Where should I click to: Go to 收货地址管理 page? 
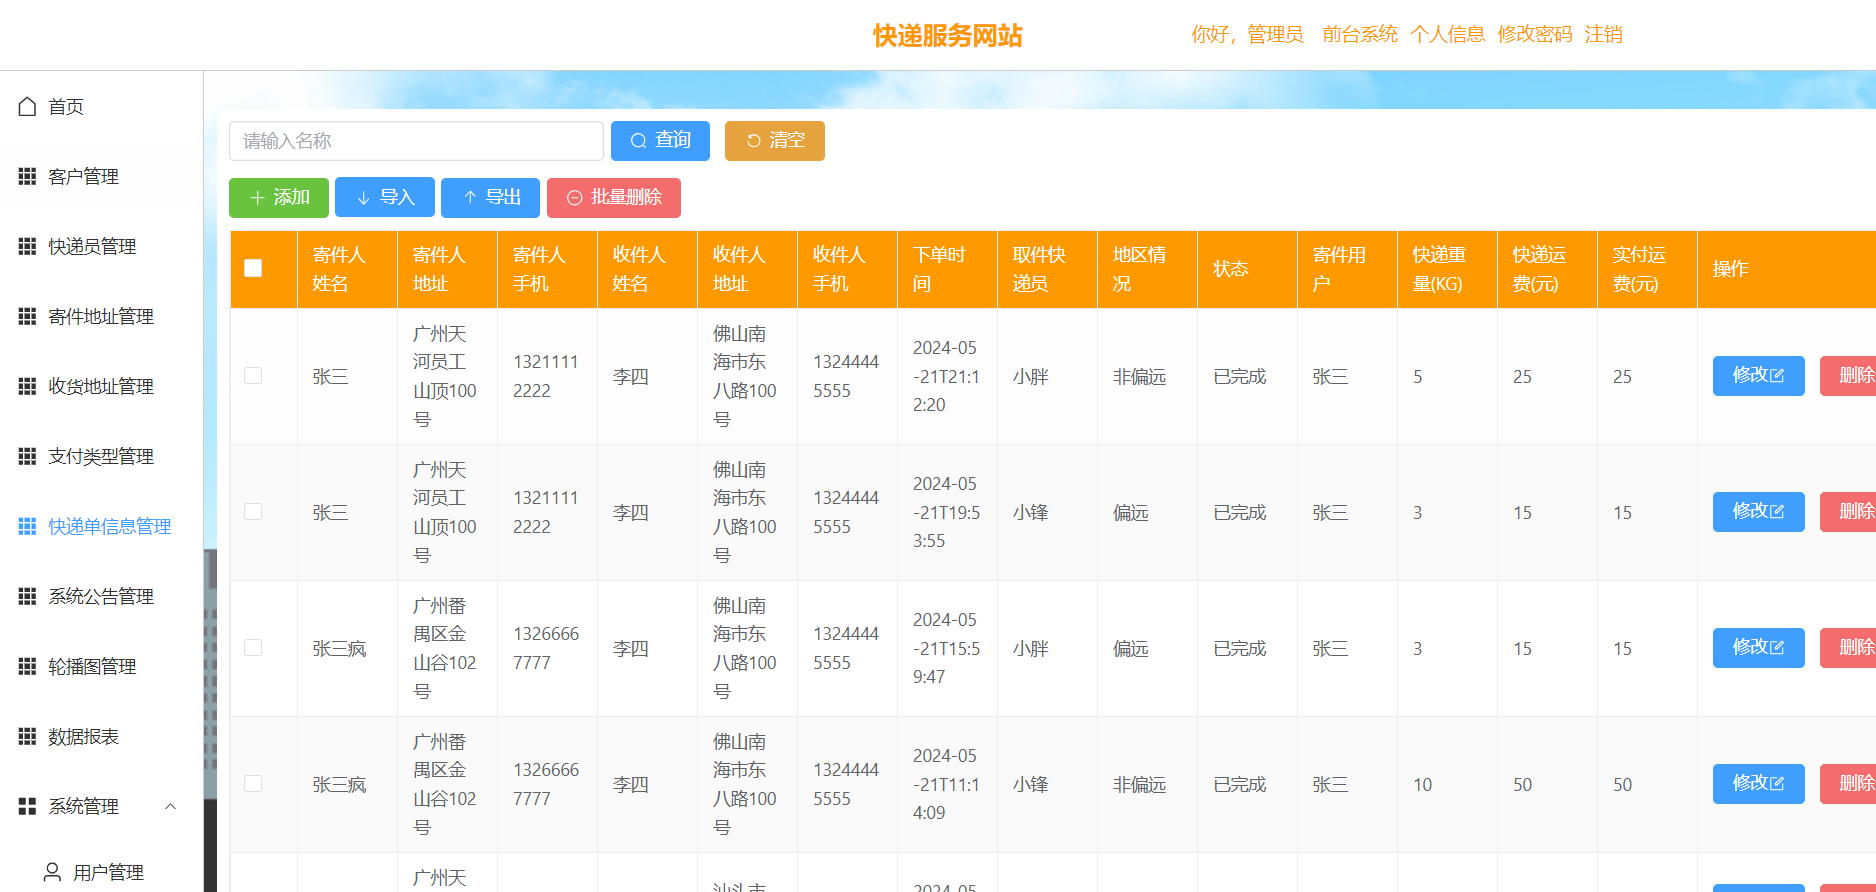(102, 386)
